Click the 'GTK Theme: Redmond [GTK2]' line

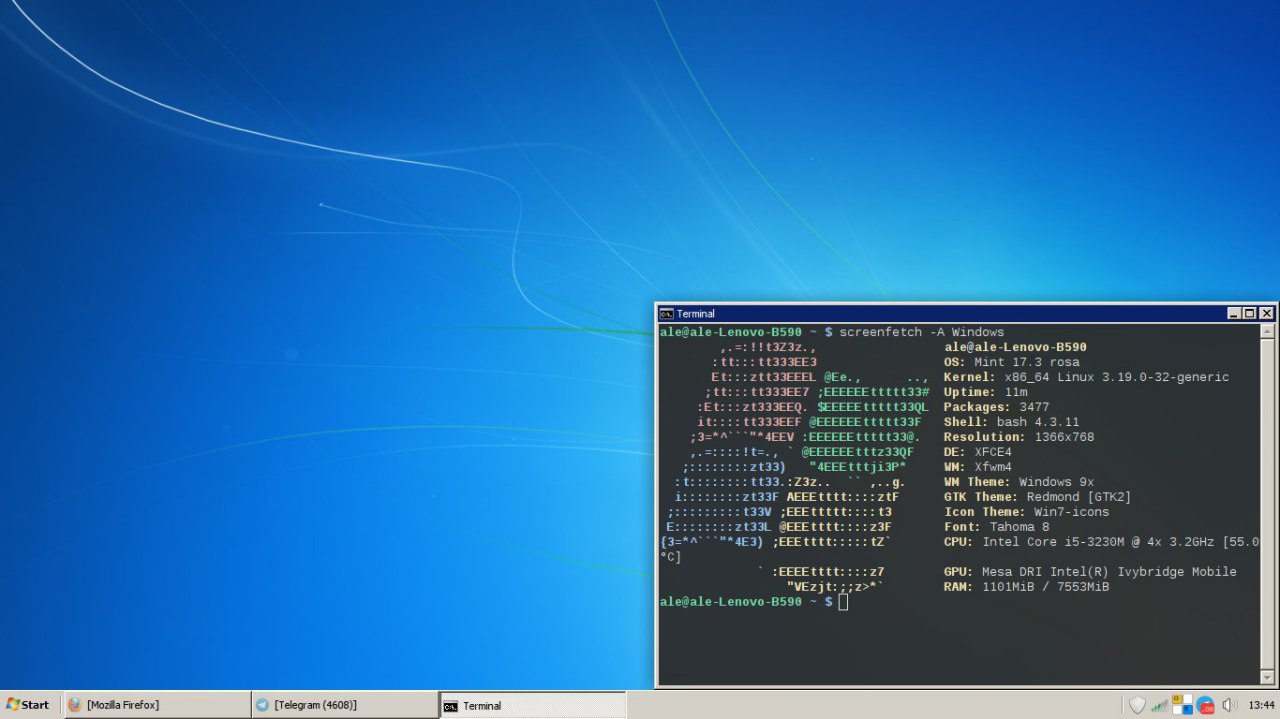(1038, 497)
